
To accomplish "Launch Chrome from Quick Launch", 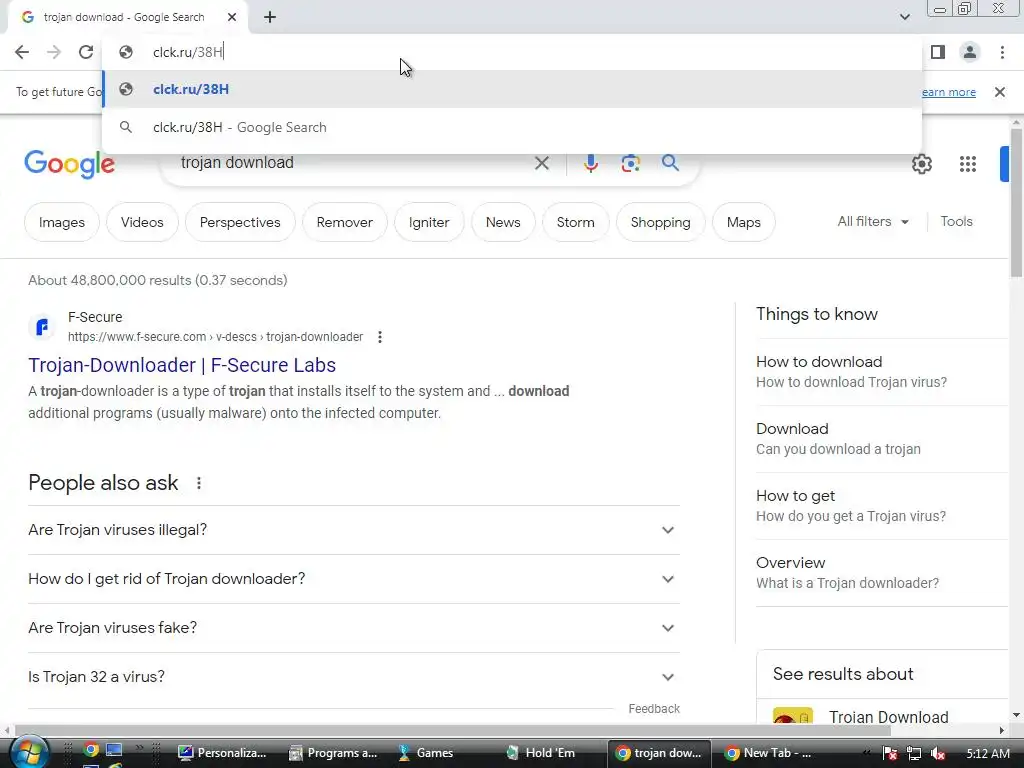I will (x=91, y=750).
